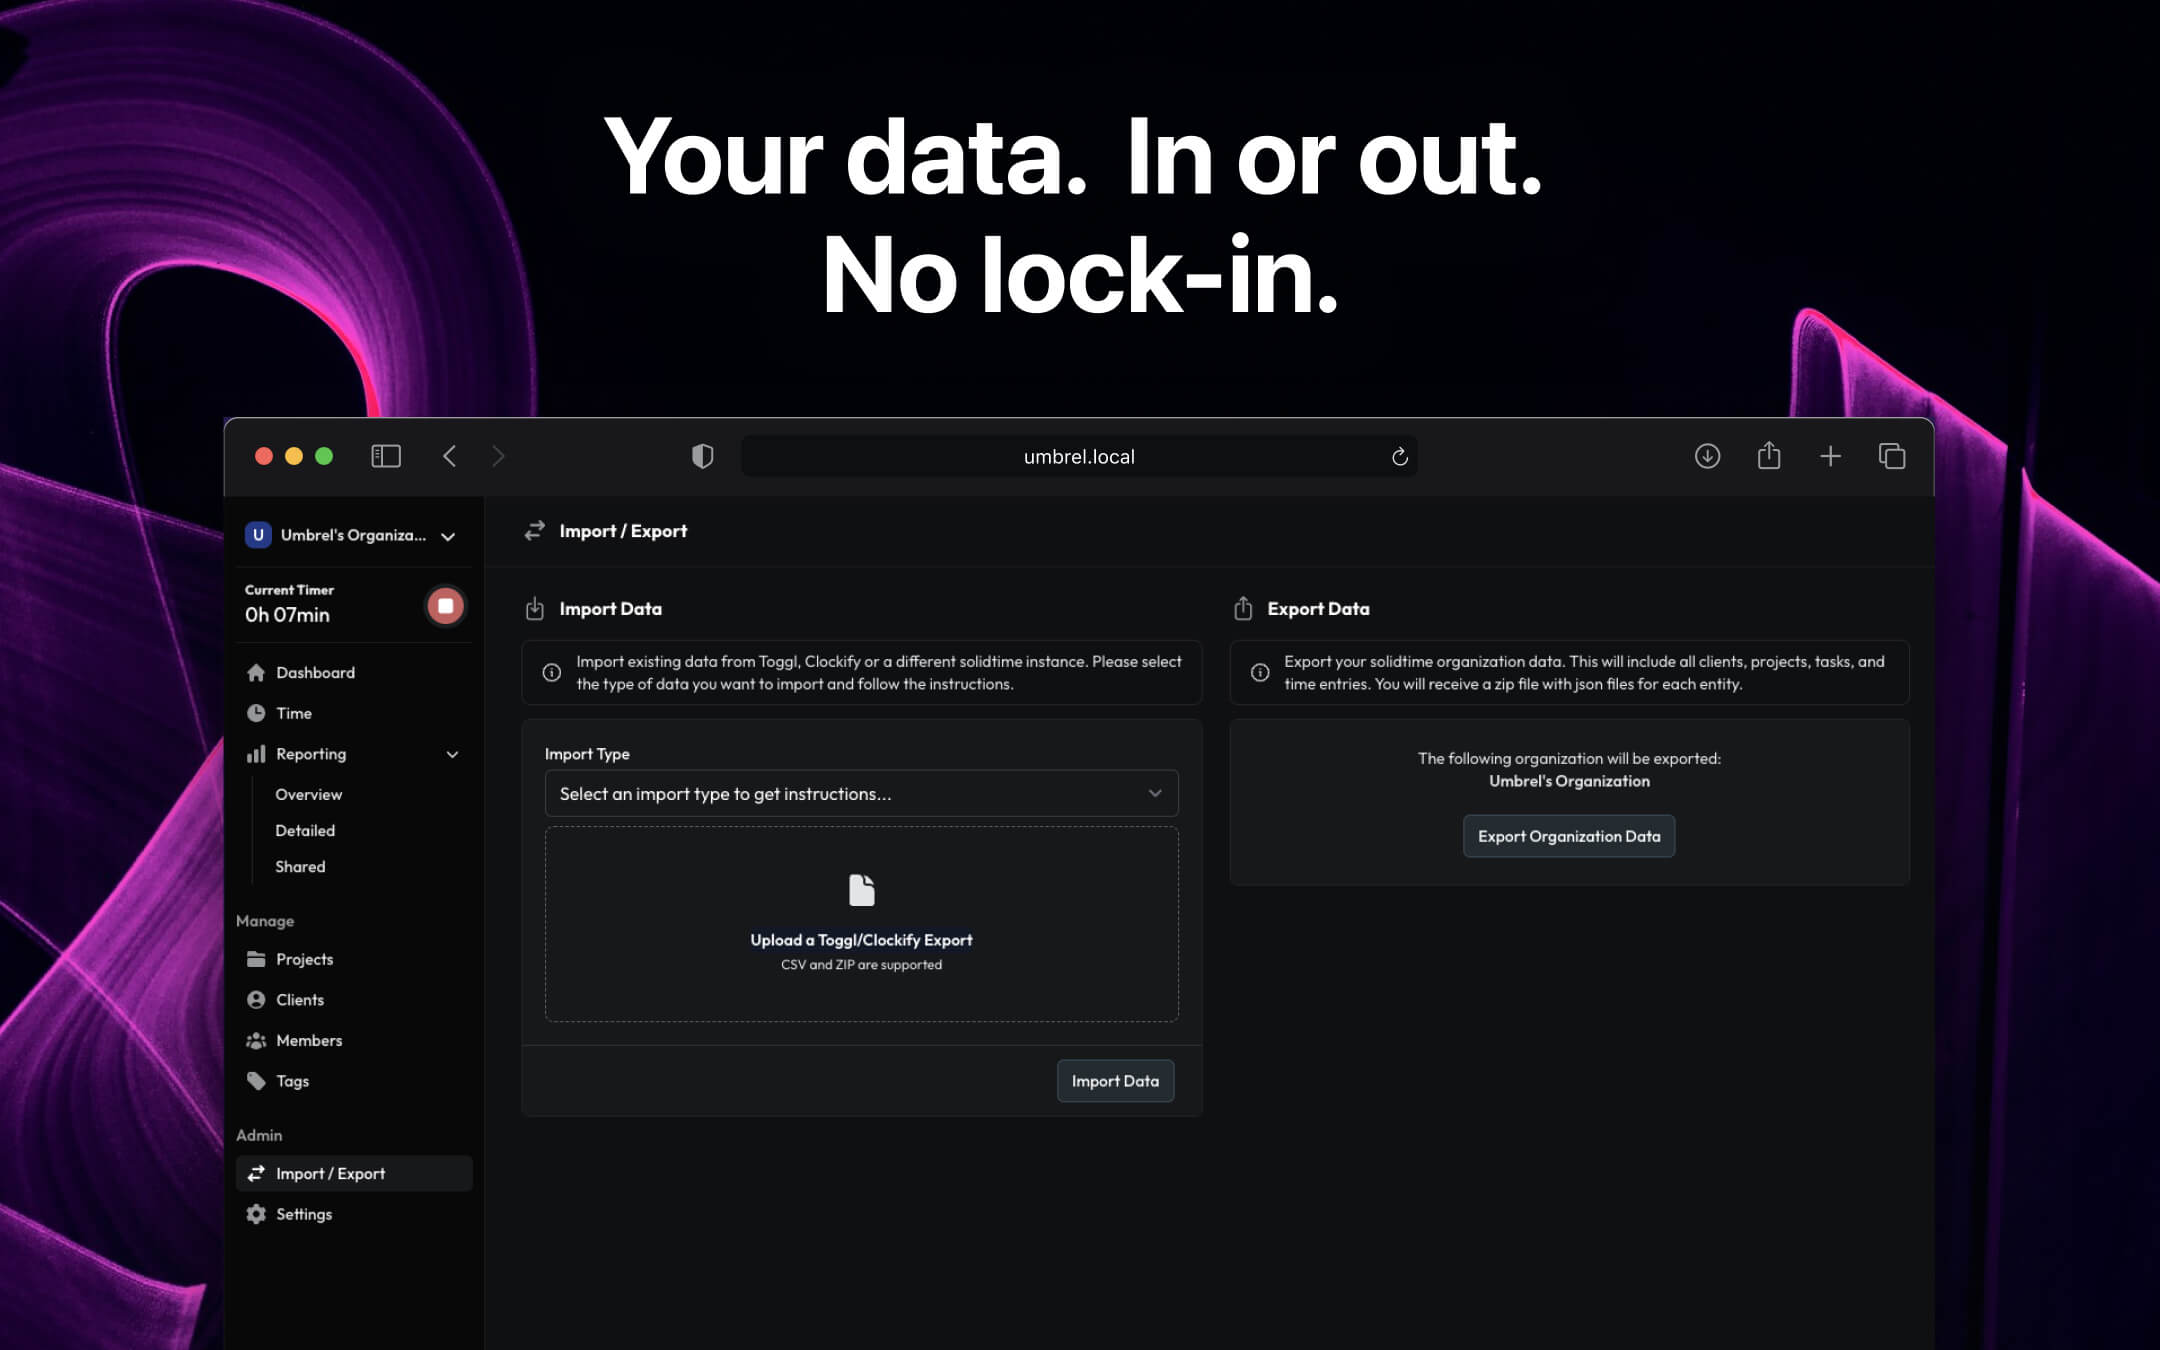Click the Import Data button
2160x1350 pixels.
[1115, 1081]
